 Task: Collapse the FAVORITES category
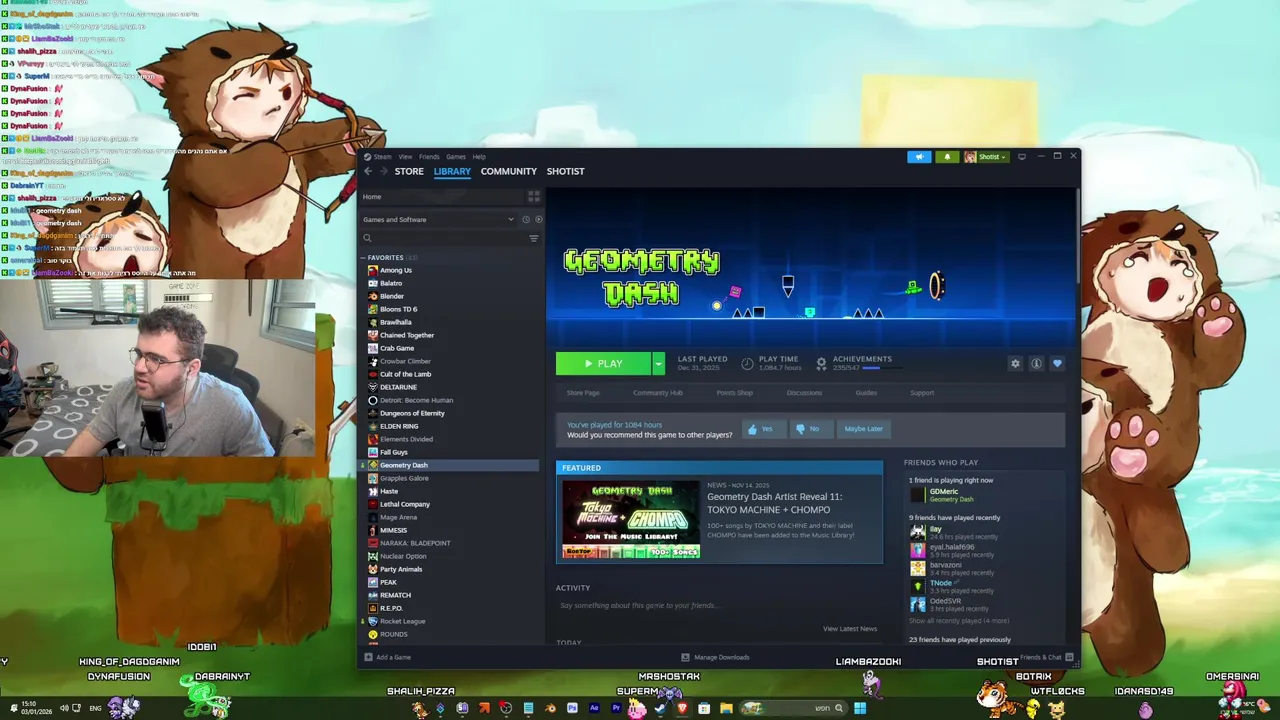(x=364, y=258)
